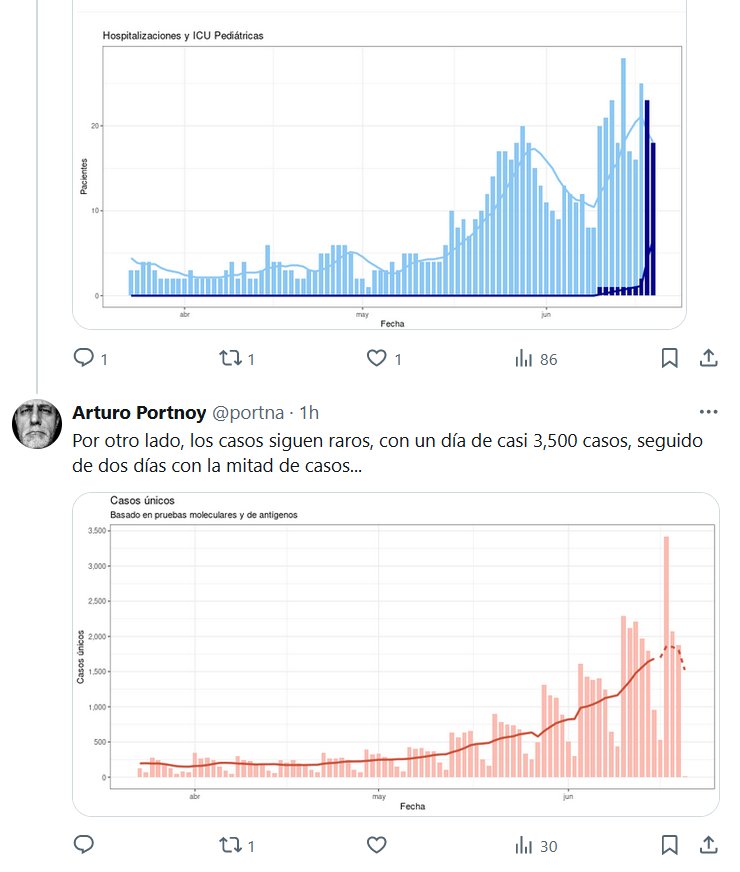Reply to the casos raros tweet
This screenshot has width=740, height=872.
coord(85,845)
